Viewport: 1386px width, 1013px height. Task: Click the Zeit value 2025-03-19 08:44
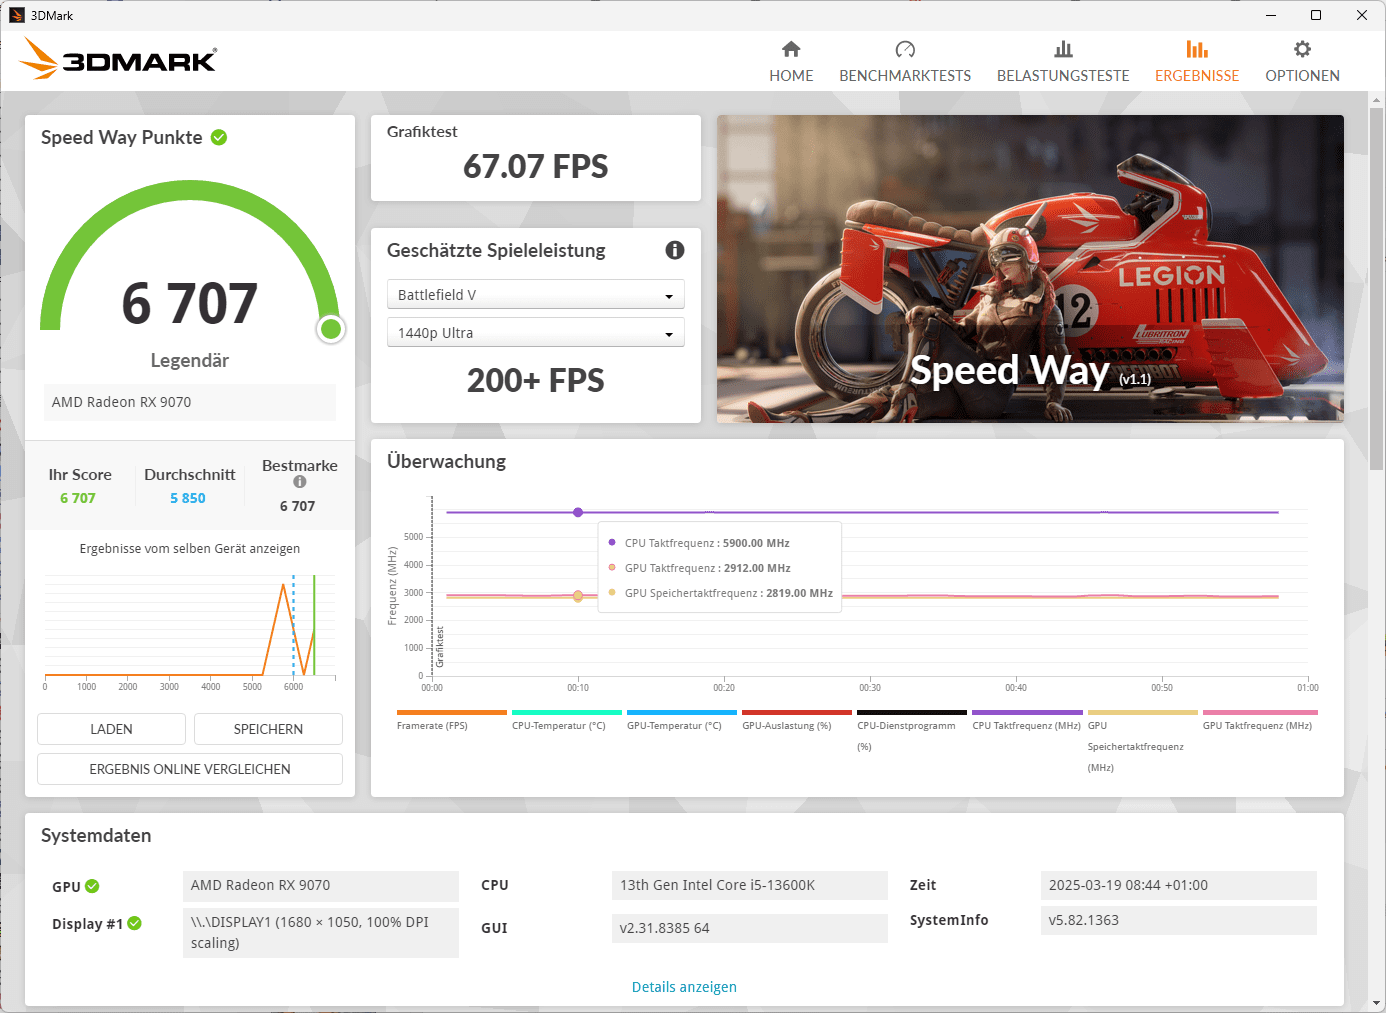[x=1179, y=885]
